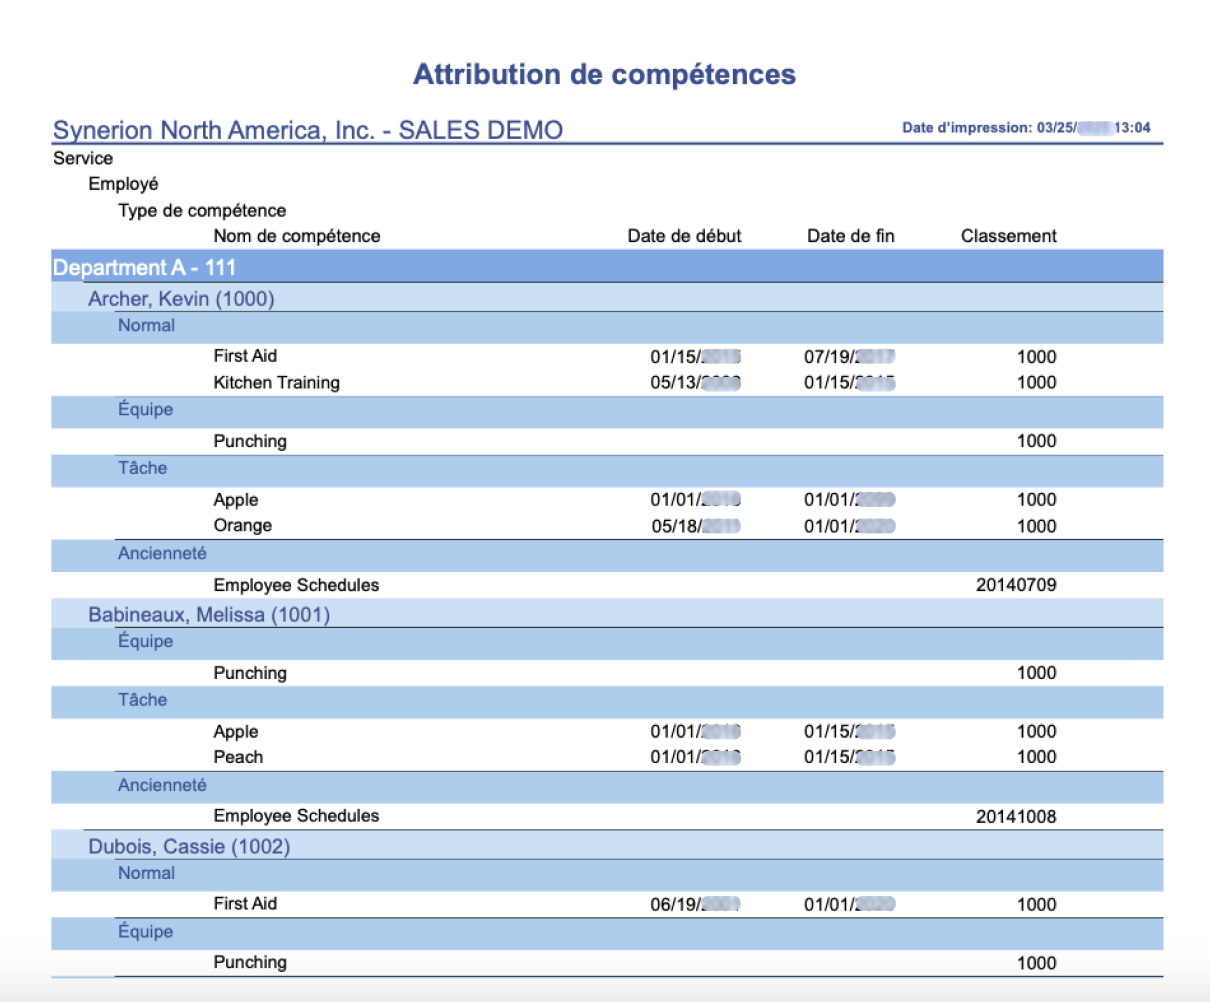Click Équipe type under Dubois, Cassie
The image size is (1210, 1002).
(x=145, y=931)
